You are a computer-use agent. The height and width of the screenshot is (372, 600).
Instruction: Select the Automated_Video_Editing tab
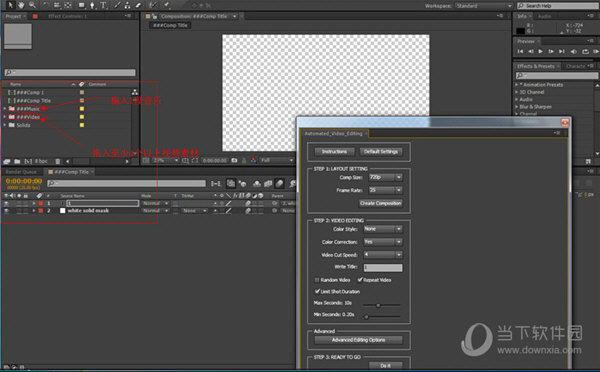(x=333, y=134)
